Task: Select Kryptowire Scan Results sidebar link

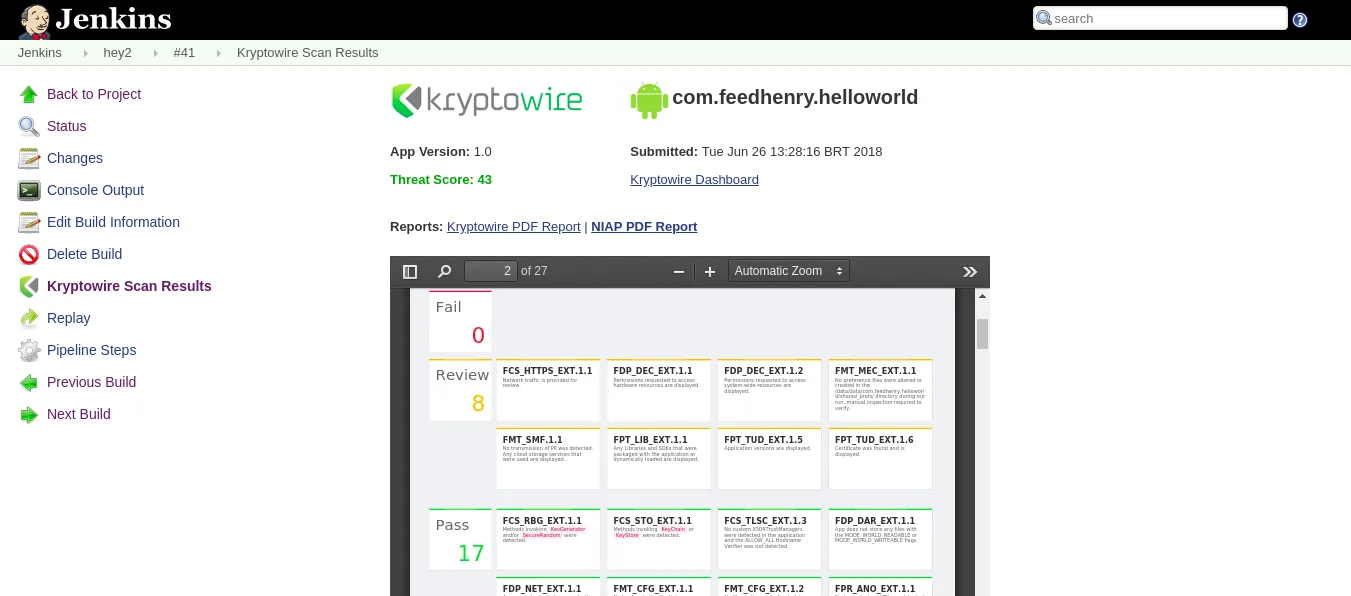Action: point(129,286)
